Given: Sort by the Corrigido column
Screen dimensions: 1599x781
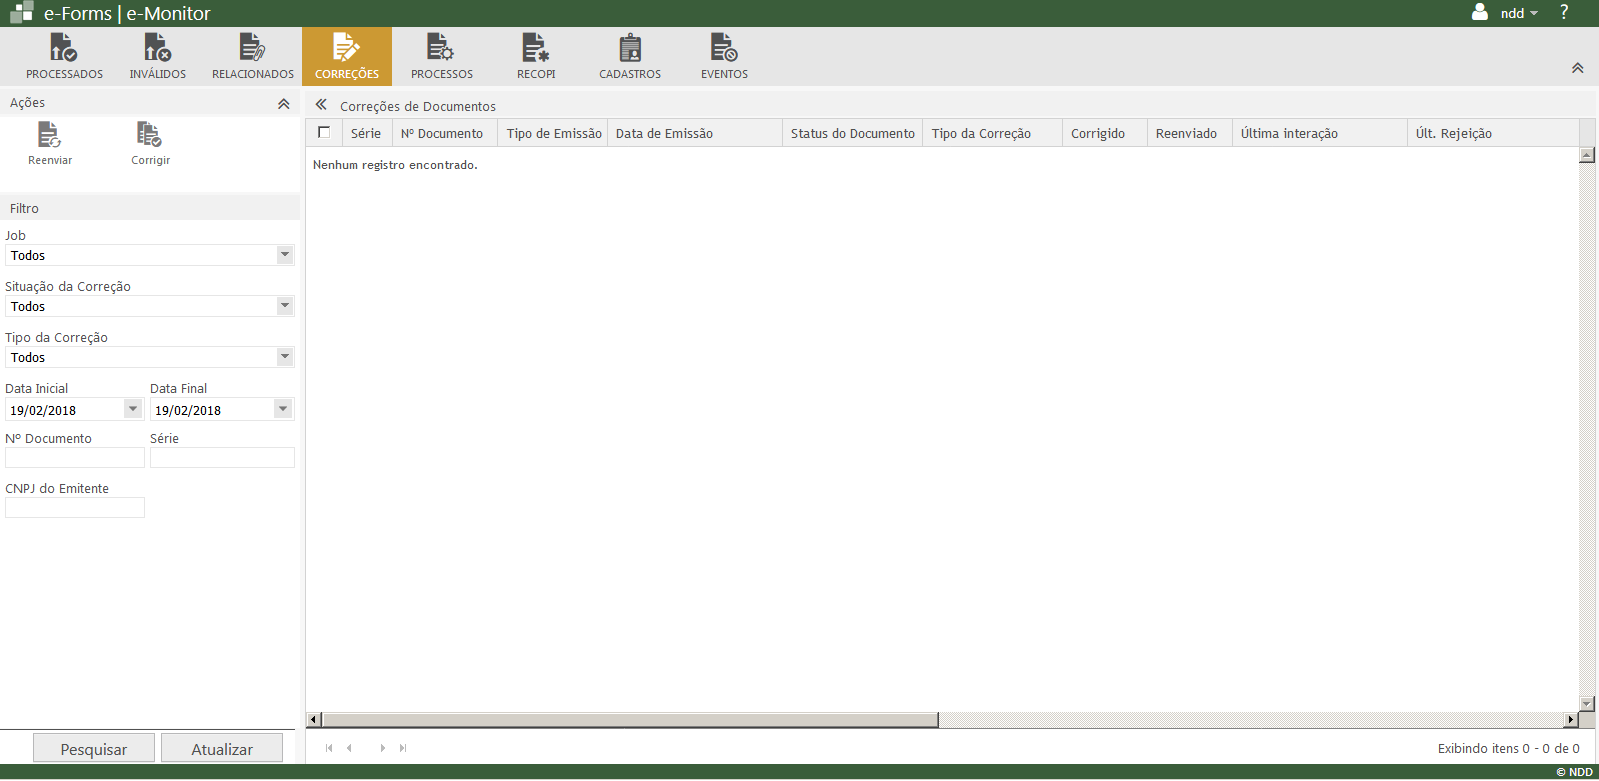Looking at the screenshot, I should 1105,133.
